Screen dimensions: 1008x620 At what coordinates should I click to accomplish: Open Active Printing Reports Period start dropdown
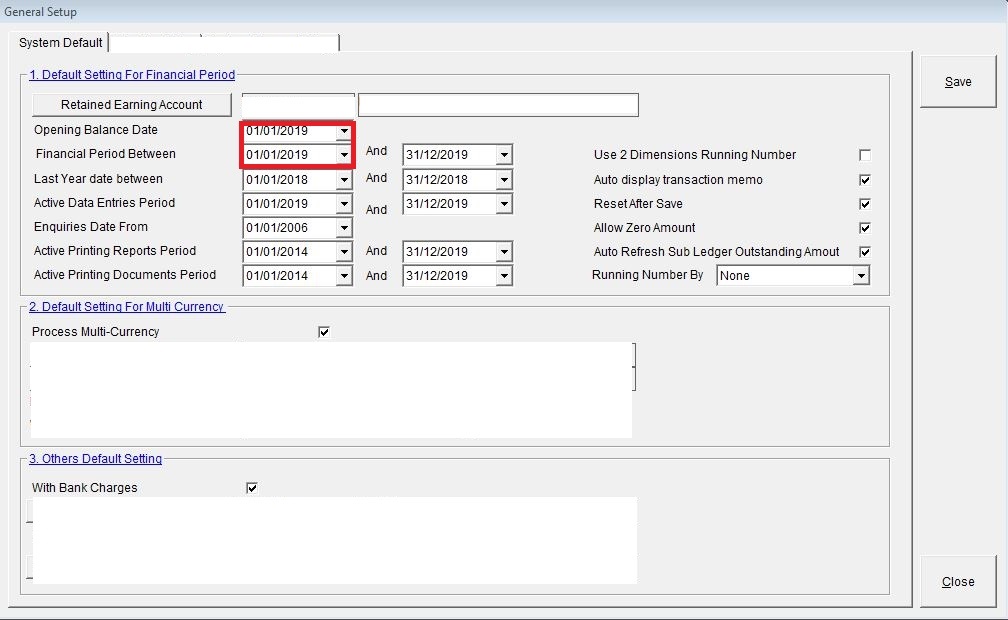[344, 252]
